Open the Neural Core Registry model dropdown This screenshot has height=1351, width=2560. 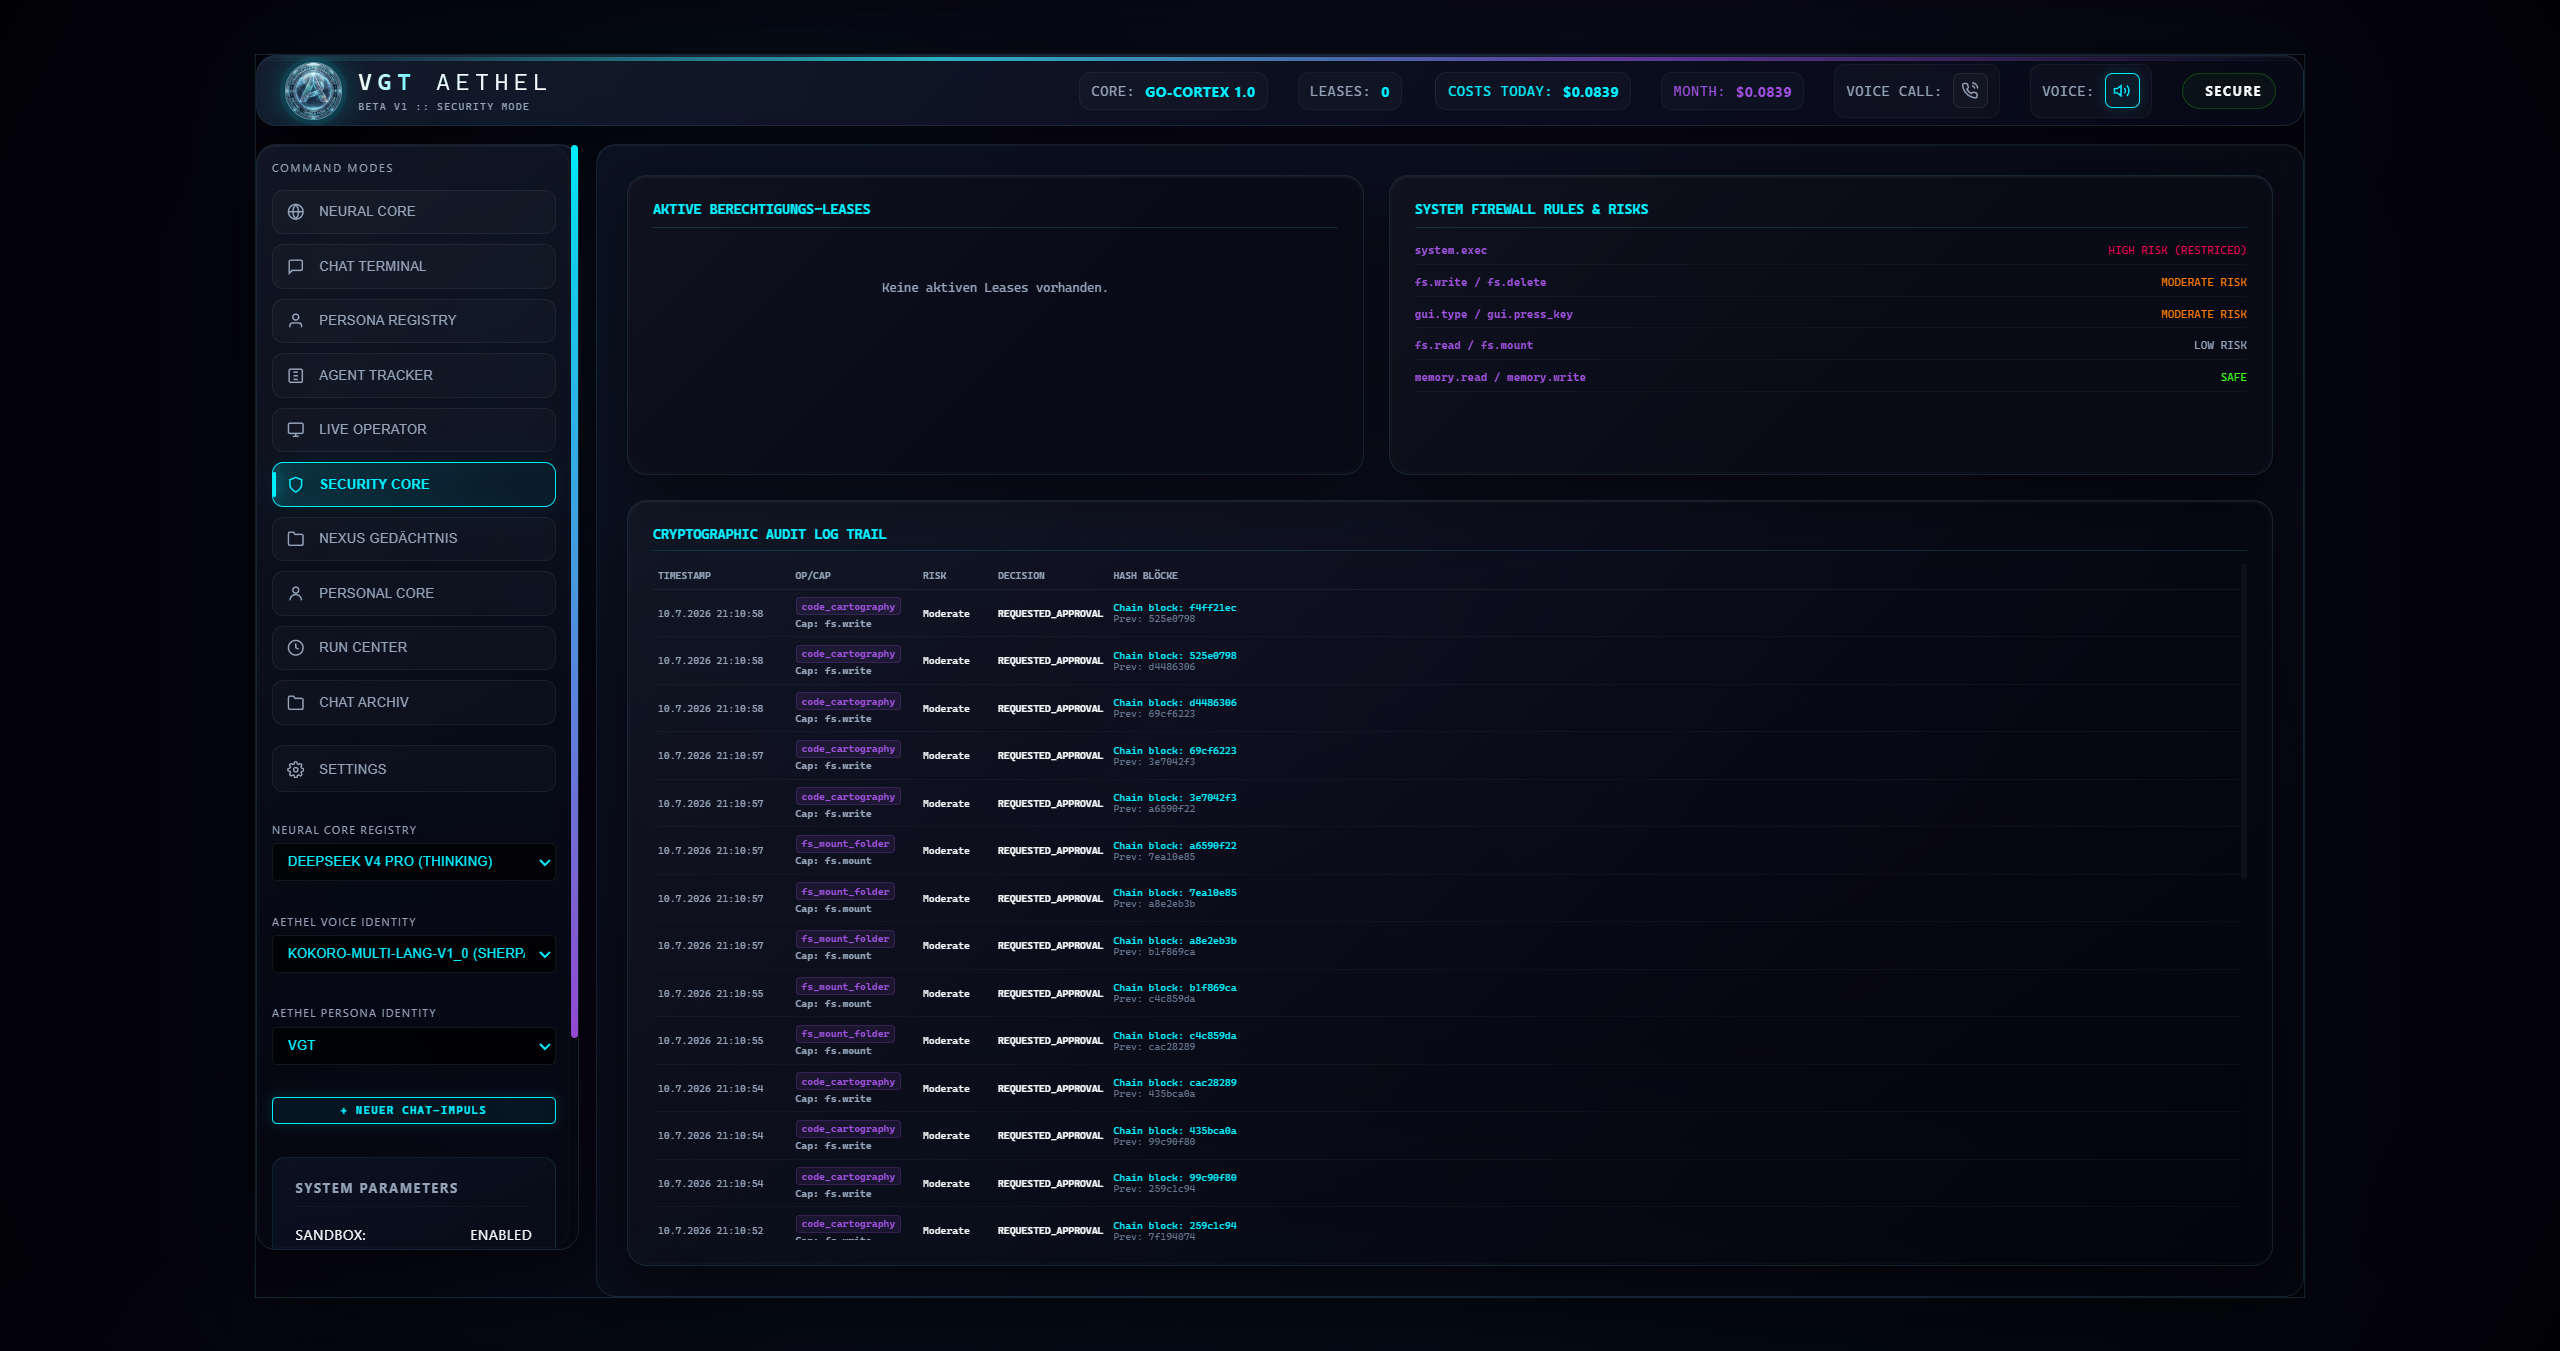coord(414,862)
